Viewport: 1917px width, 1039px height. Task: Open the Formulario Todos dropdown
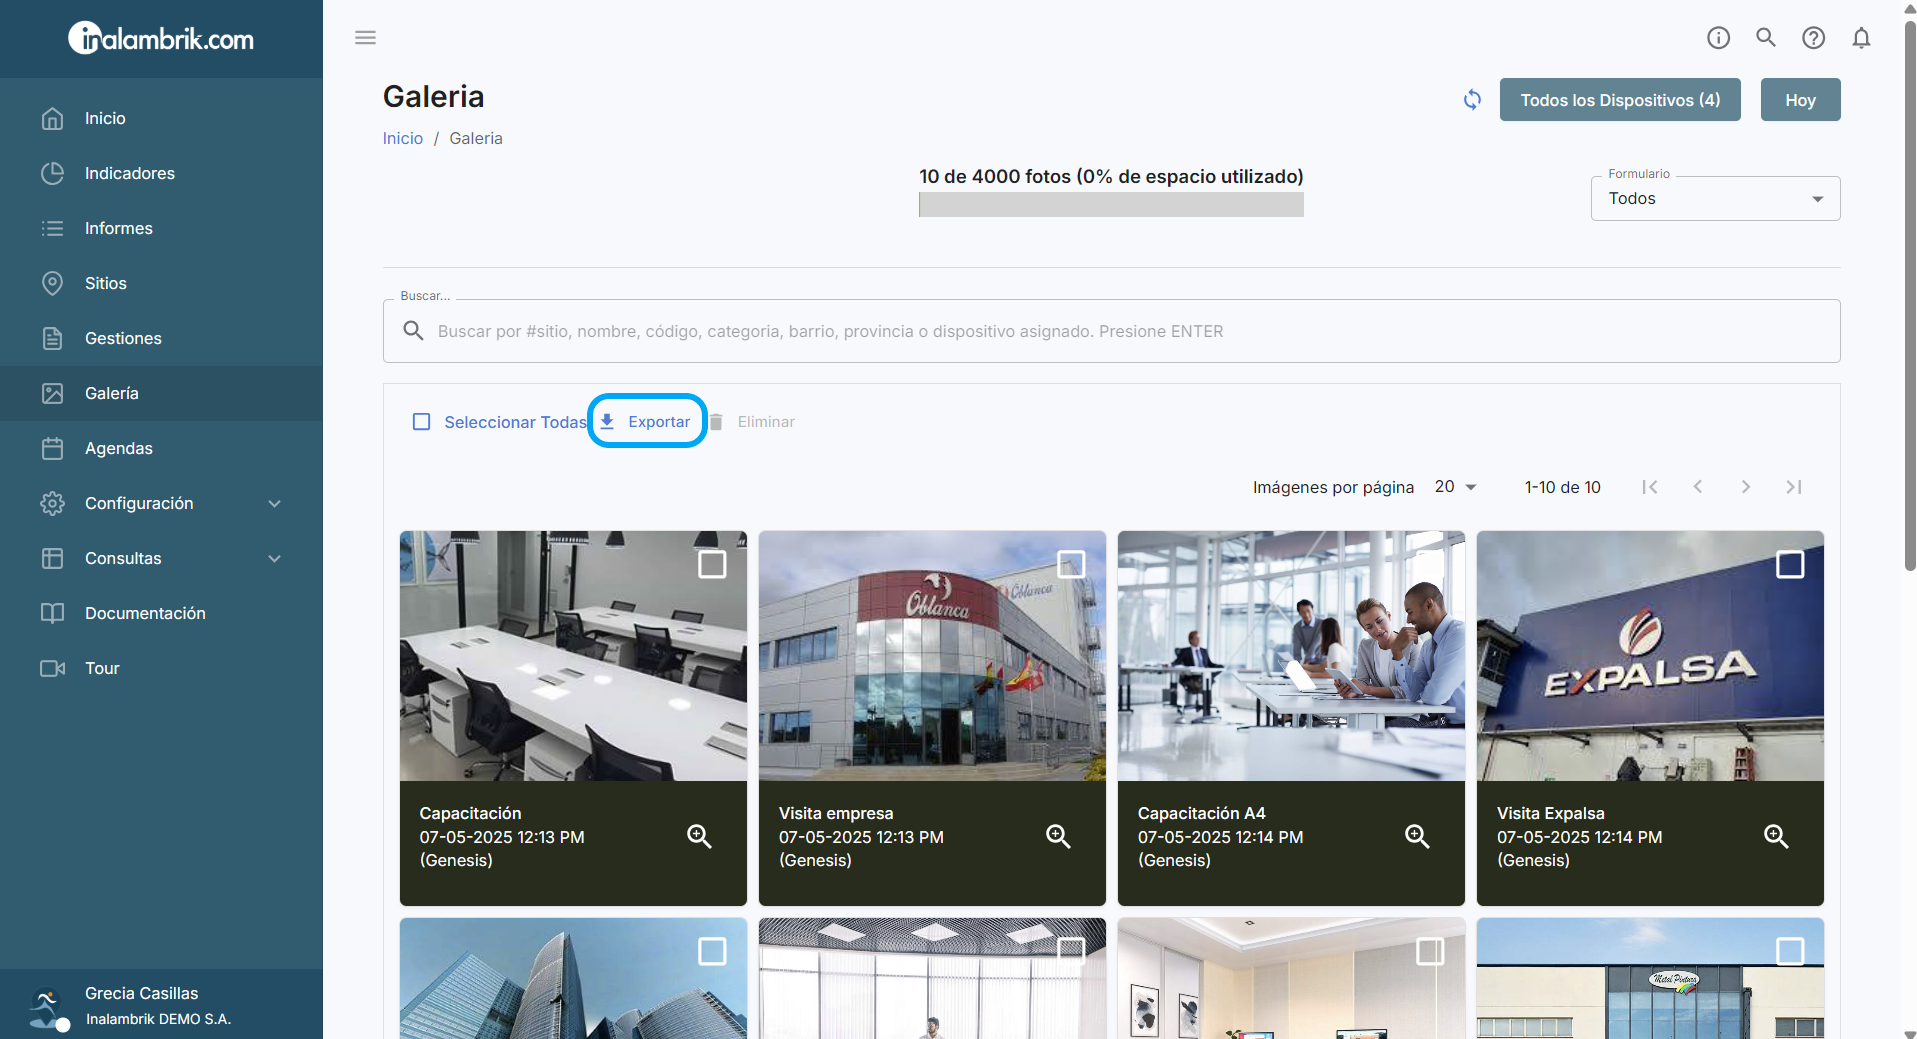1715,199
